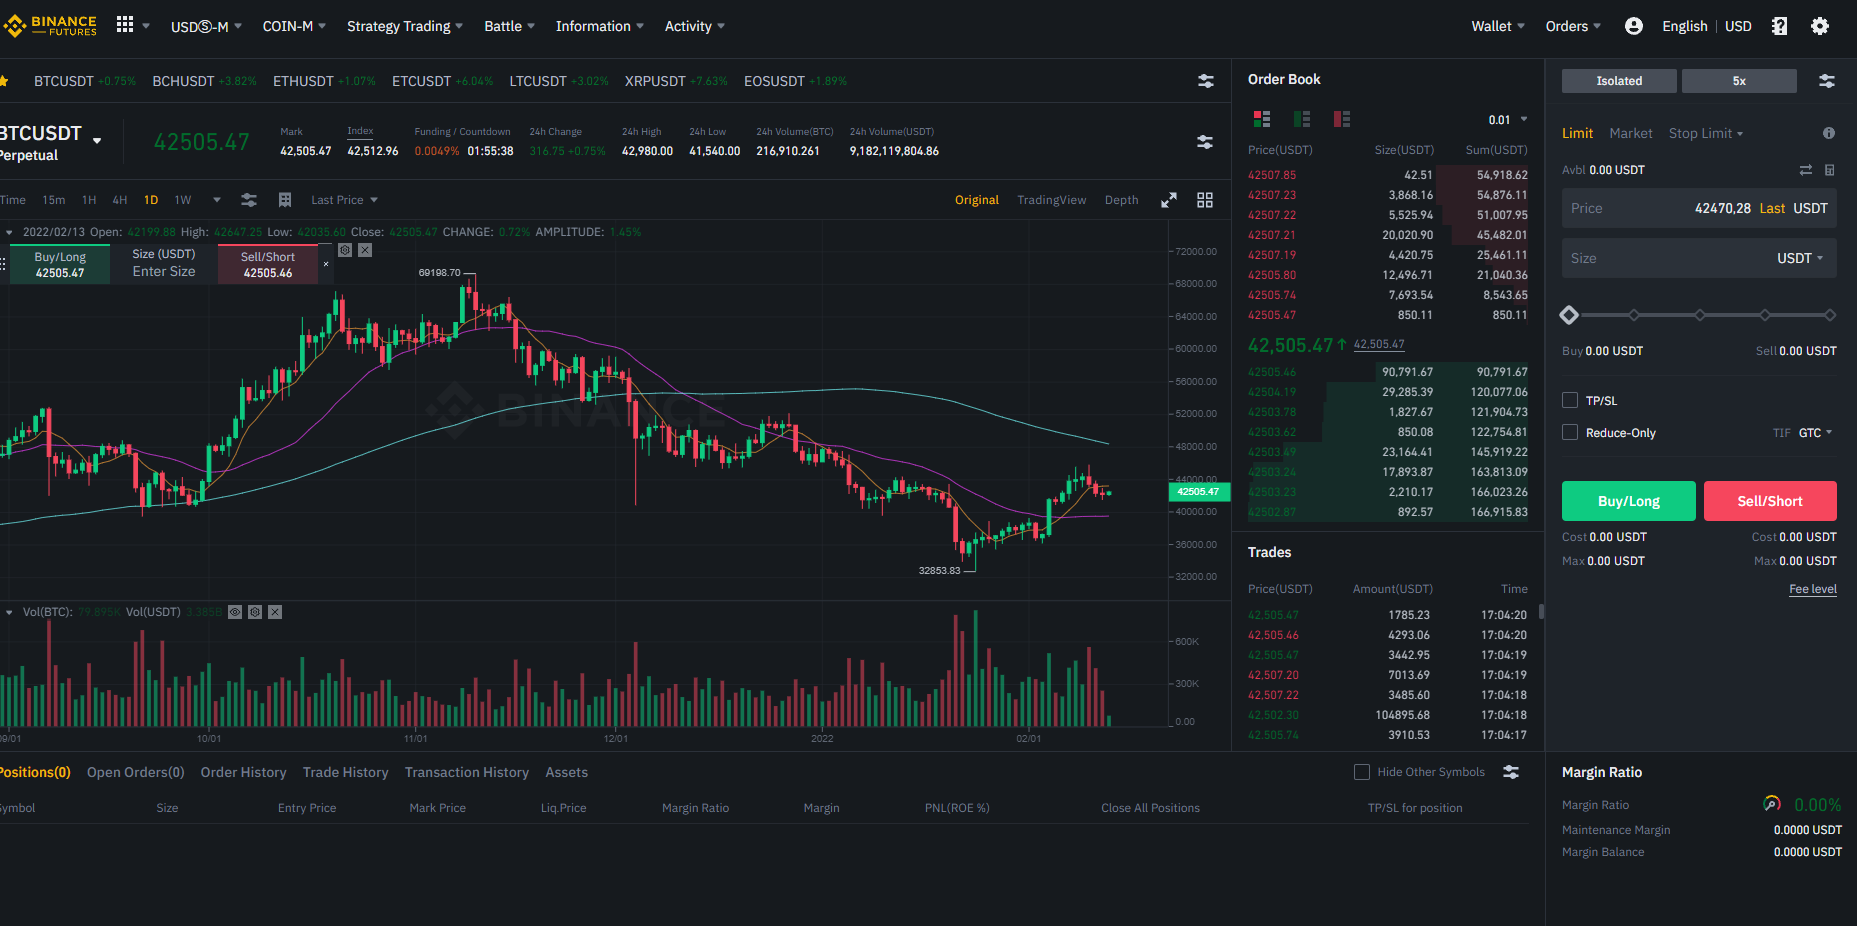Screen dimensions: 1857x926
Task: Switch to Open Orders(0) tab
Action: (x=136, y=772)
